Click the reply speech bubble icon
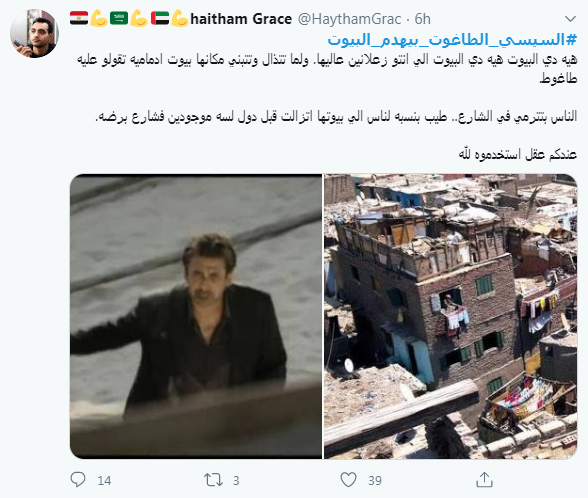This screenshot has height=498, width=588. 78,480
